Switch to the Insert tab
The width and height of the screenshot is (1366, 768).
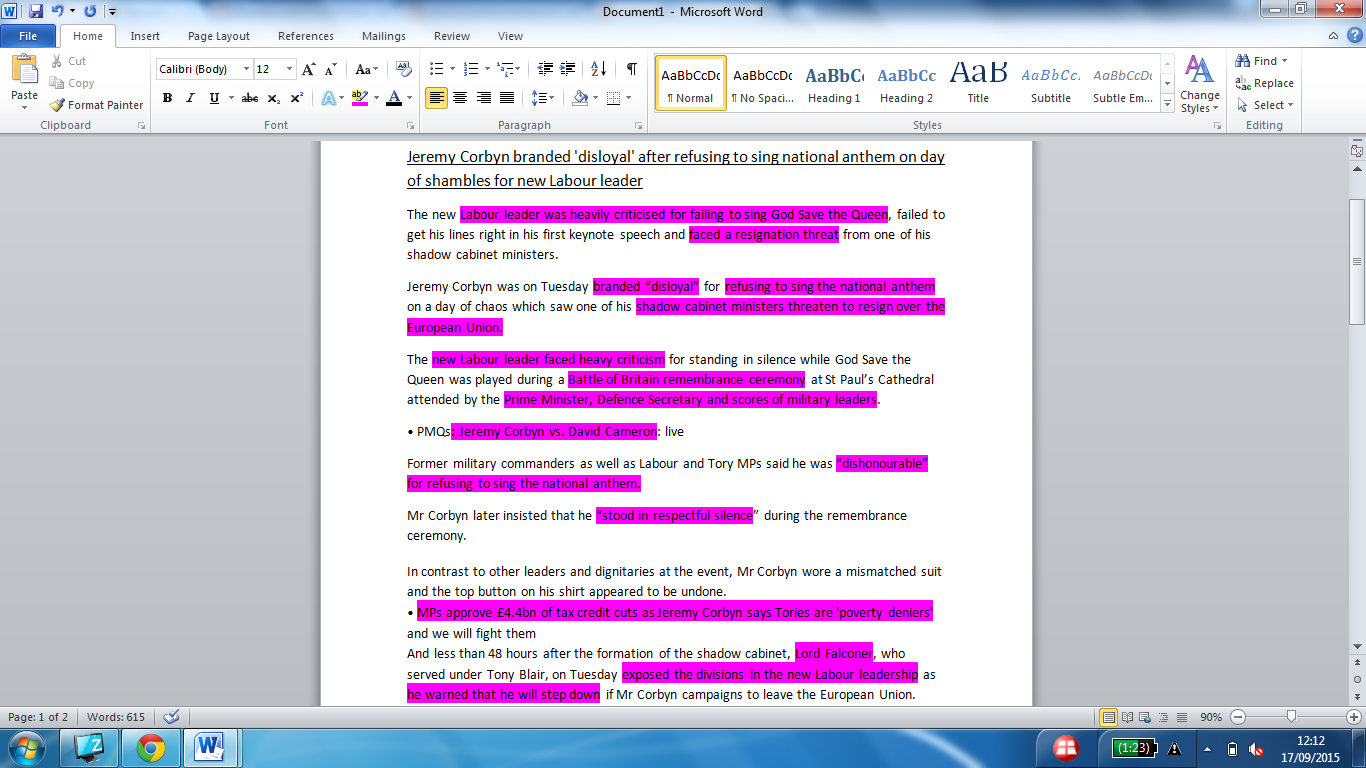[145, 36]
